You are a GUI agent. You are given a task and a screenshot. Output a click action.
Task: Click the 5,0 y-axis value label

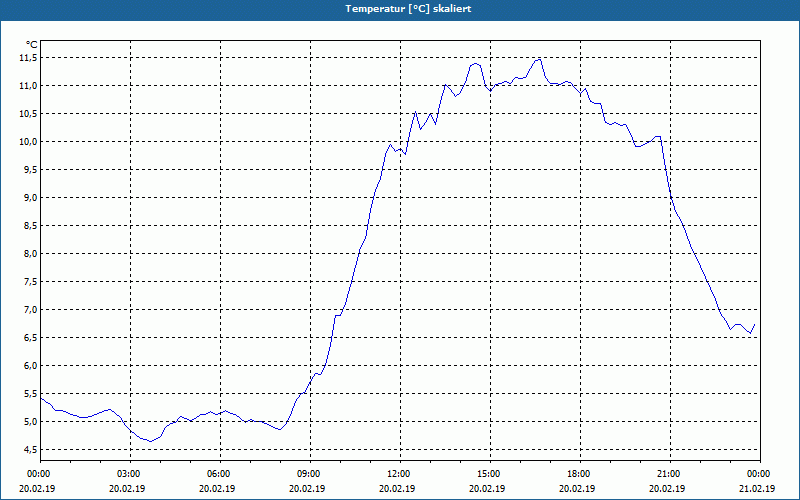[x=31, y=422]
